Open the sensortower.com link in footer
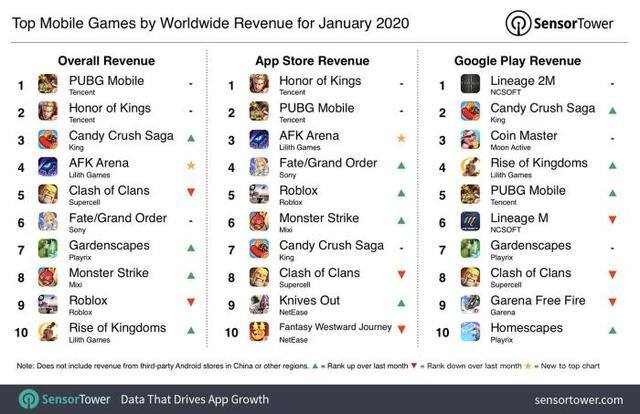 (x=579, y=400)
